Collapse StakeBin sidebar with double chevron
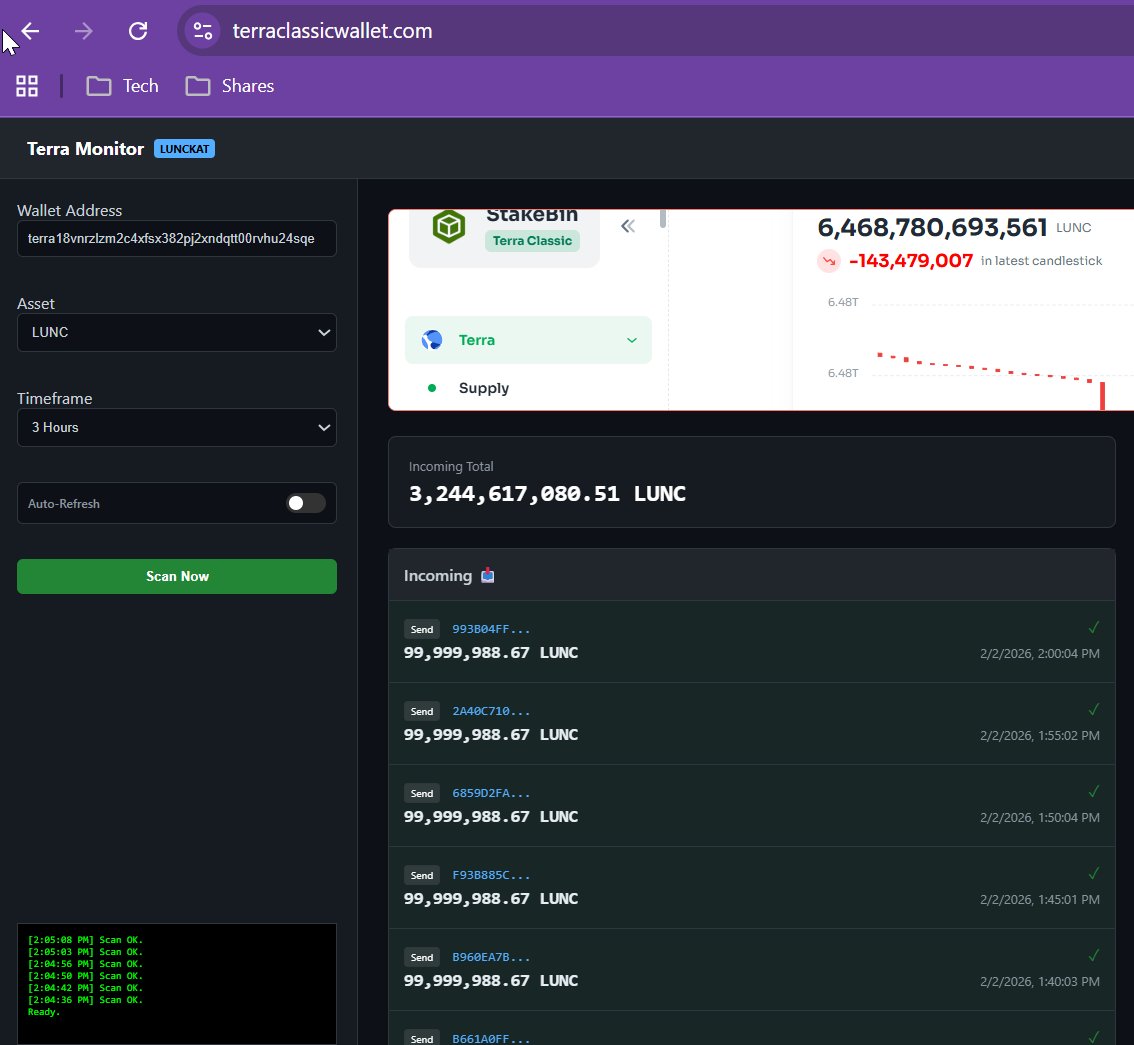This screenshot has width=1134, height=1045. click(628, 226)
